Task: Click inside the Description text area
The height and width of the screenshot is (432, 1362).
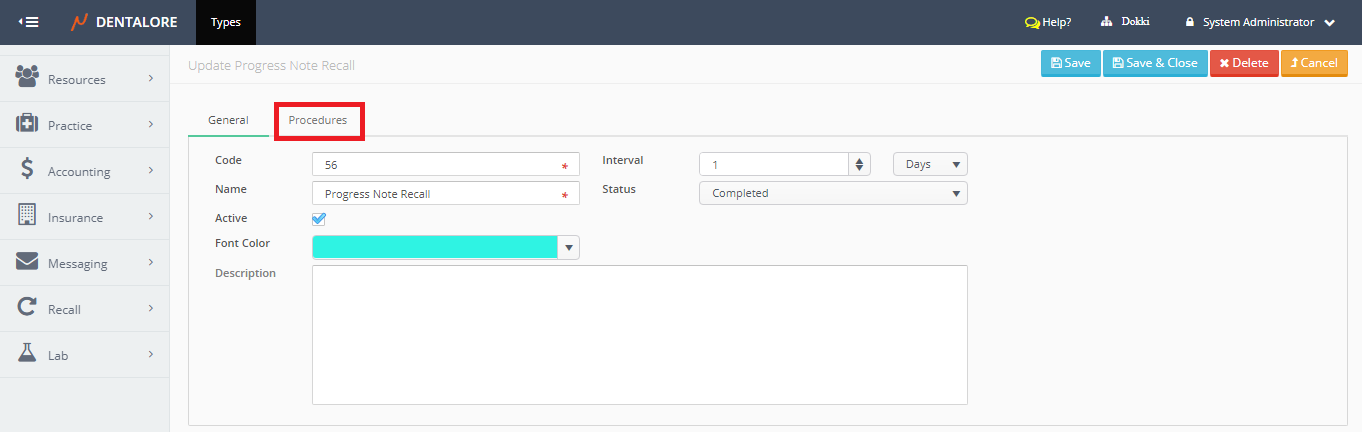Action: point(639,334)
